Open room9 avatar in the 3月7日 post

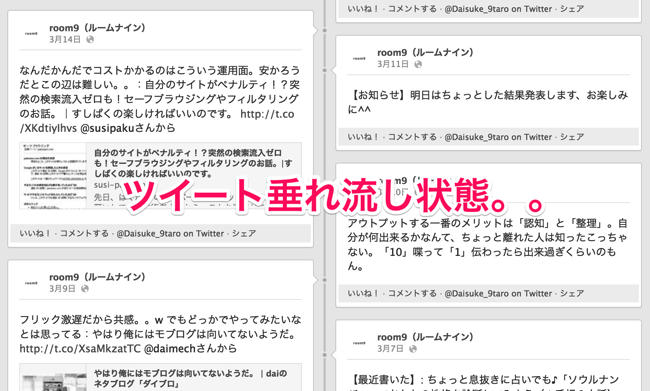coord(359,343)
